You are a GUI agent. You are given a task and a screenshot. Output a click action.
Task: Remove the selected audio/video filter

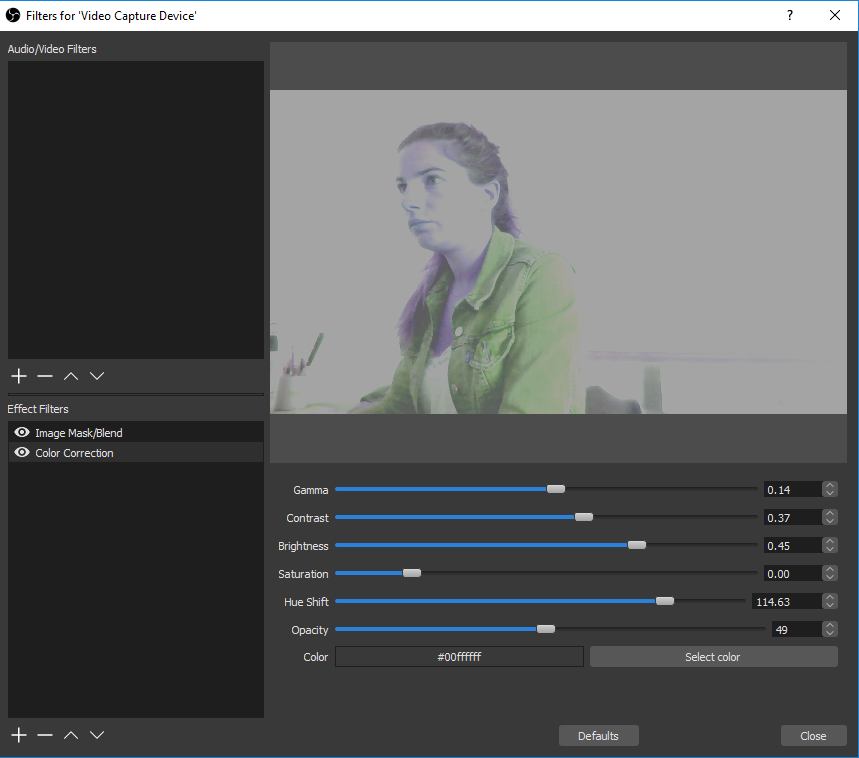click(x=45, y=376)
